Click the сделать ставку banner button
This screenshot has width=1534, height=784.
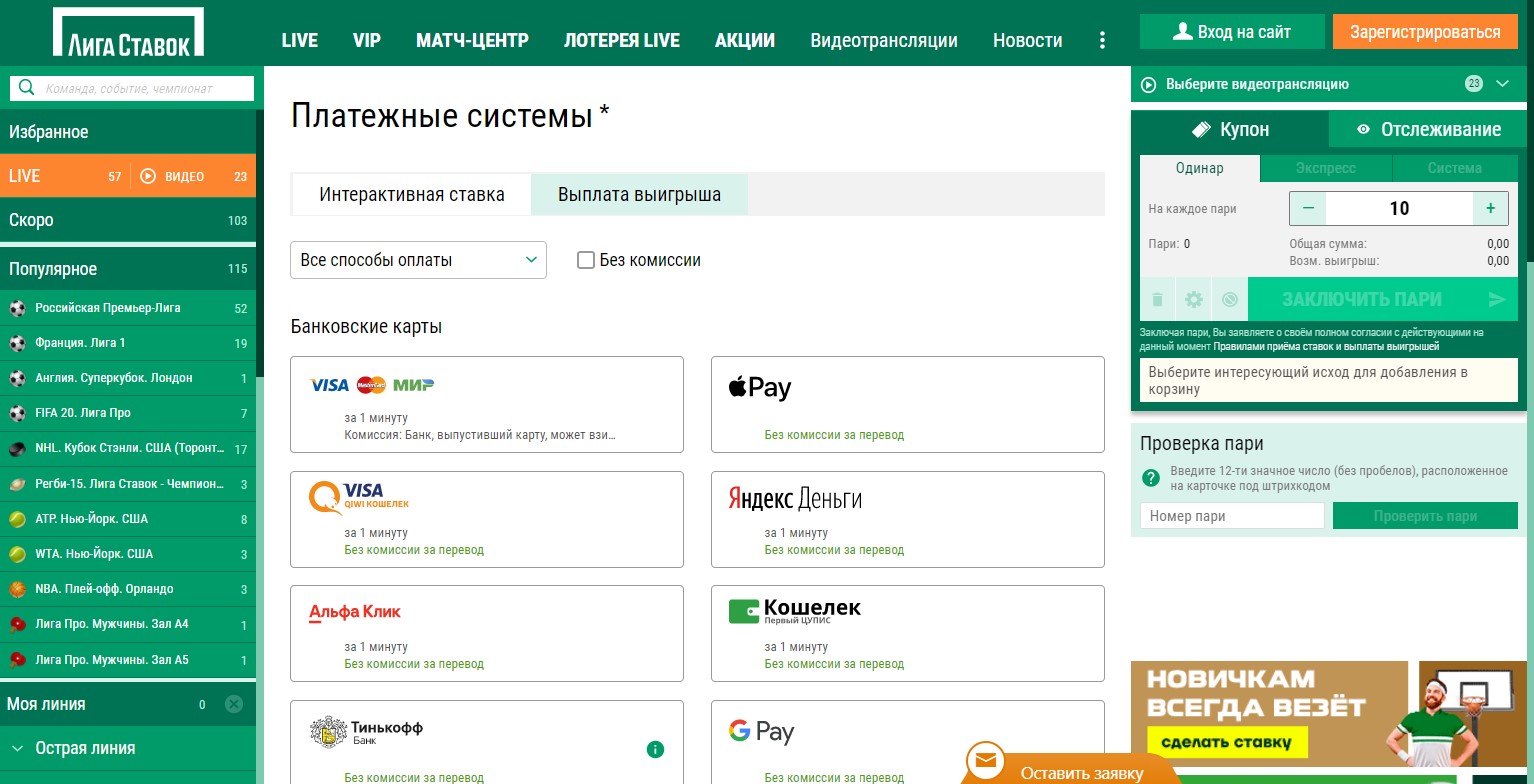(x=1226, y=743)
